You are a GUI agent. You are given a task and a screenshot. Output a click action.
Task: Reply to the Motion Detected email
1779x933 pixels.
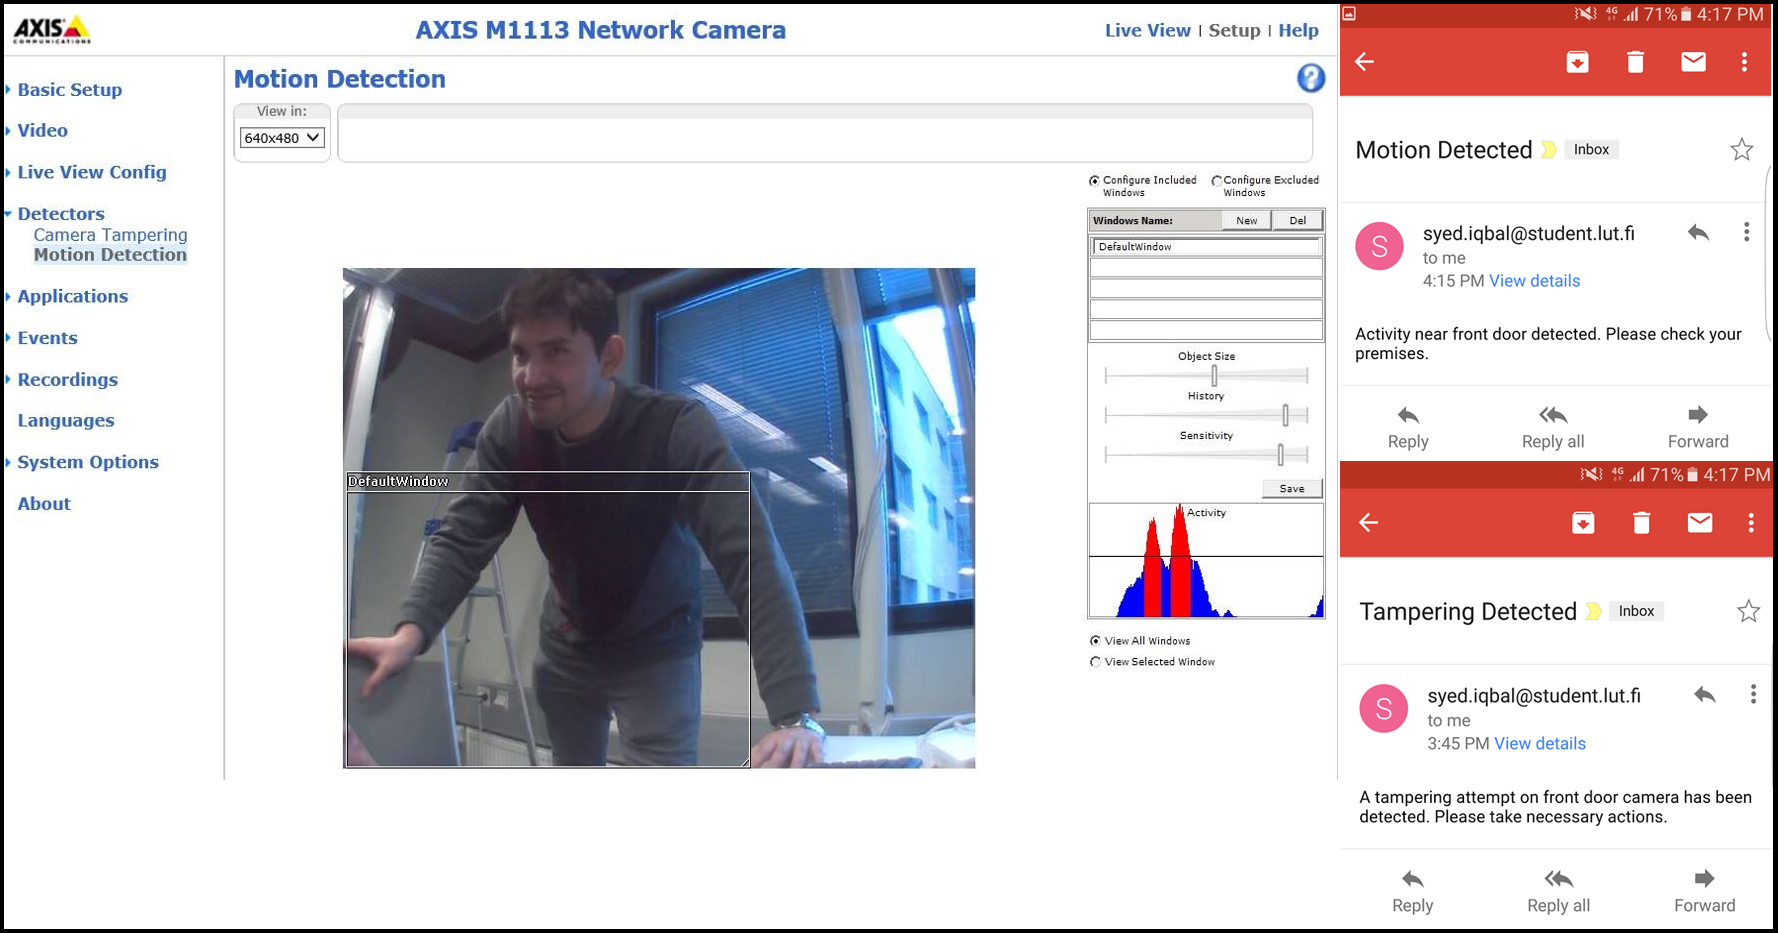1408,427
